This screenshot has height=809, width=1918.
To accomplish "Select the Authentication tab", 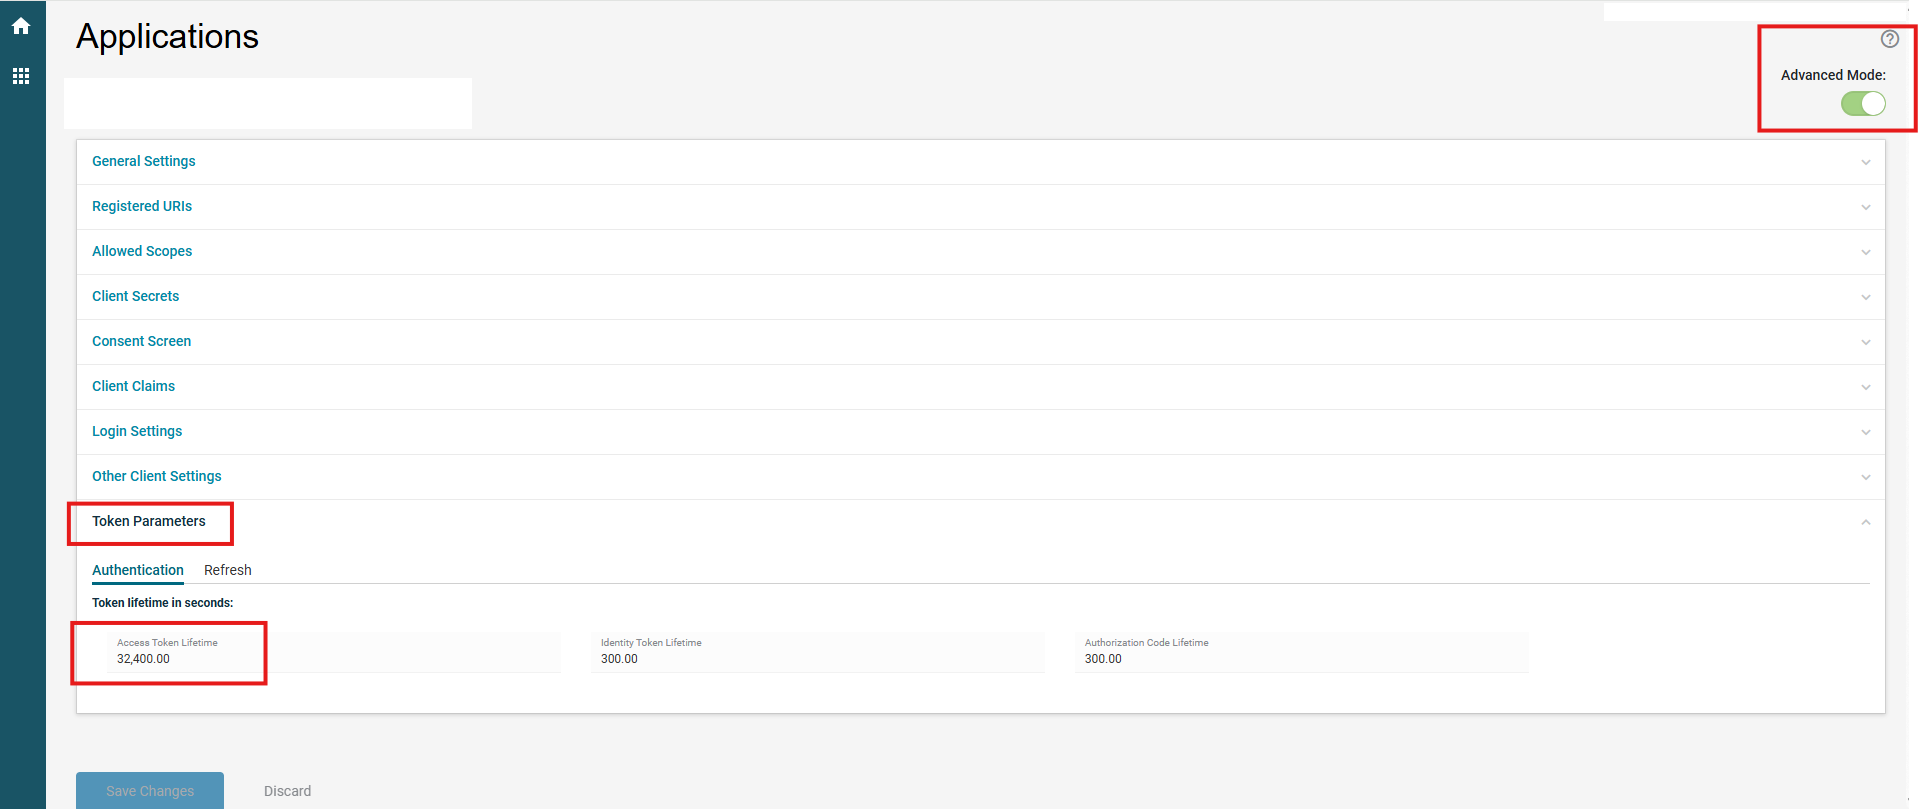I will click(138, 570).
